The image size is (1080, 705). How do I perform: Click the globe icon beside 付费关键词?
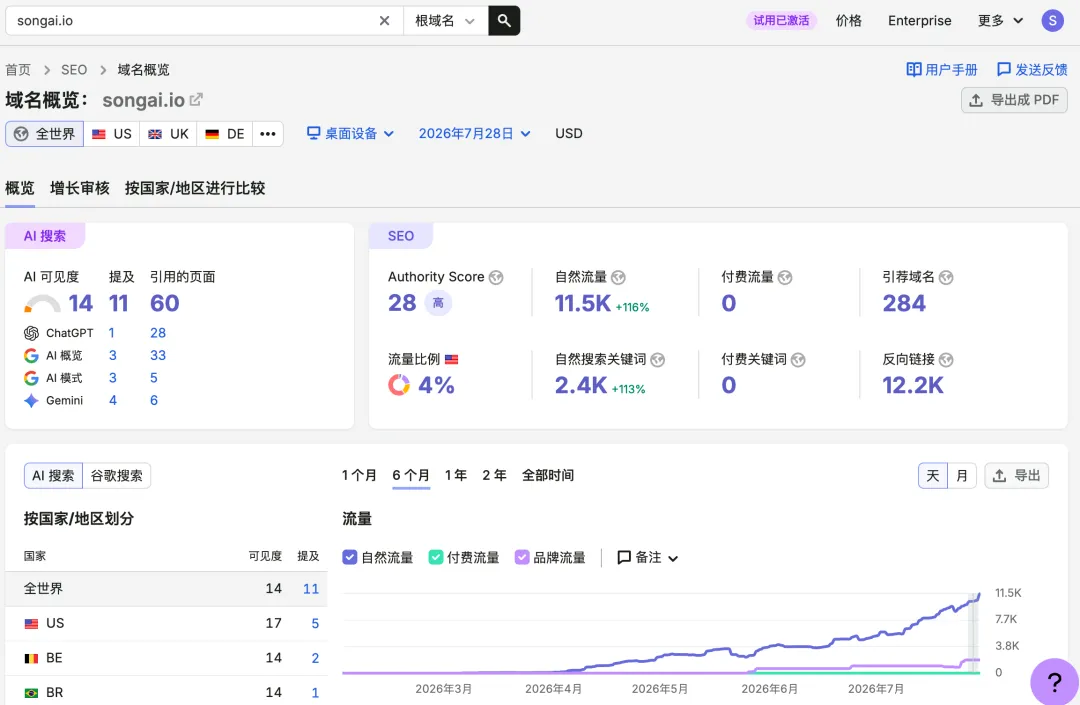tap(798, 360)
